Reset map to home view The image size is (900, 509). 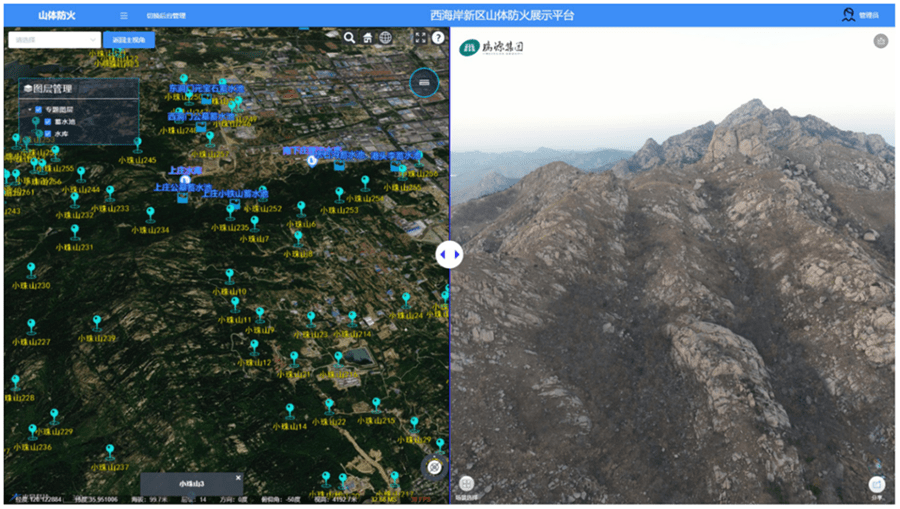[367, 38]
